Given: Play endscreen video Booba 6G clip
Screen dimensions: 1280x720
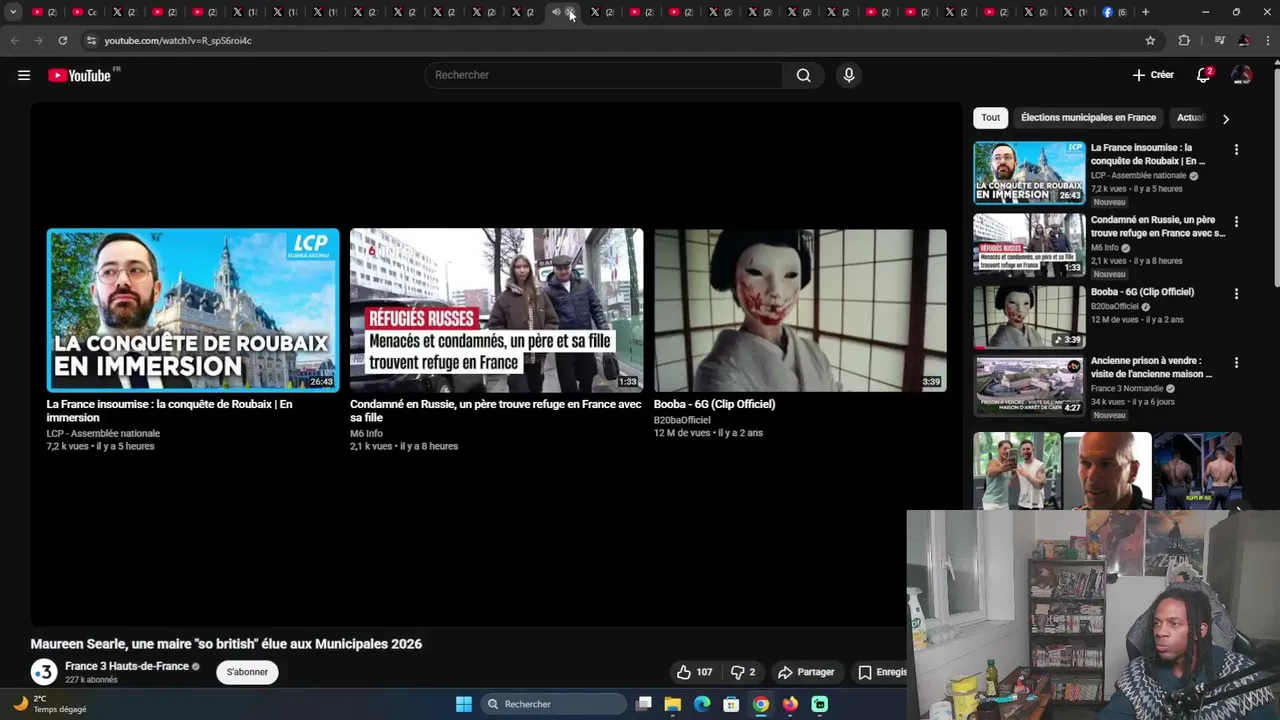Looking at the screenshot, I should click(800, 310).
